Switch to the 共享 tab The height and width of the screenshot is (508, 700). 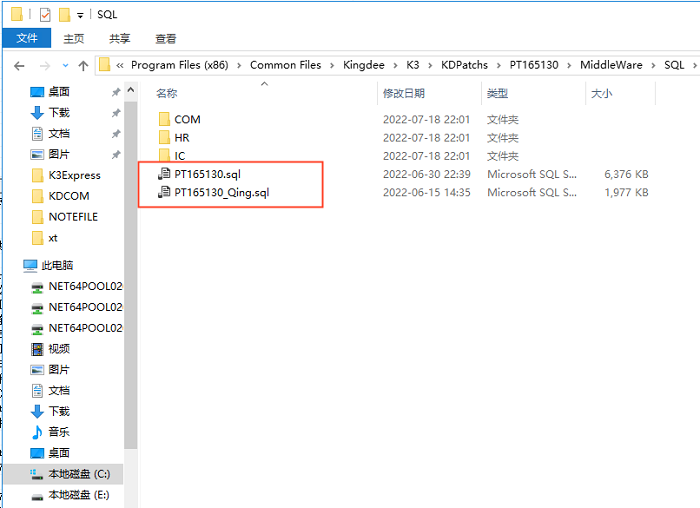point(120,38)
